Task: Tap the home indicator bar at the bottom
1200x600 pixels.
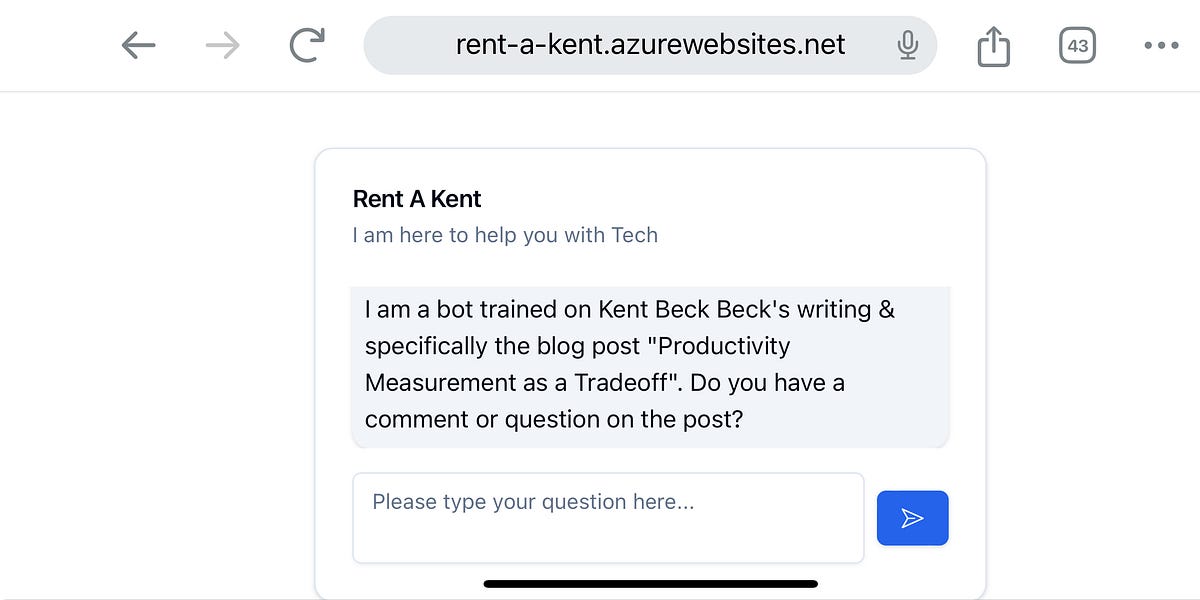Action: pos(649,584)
